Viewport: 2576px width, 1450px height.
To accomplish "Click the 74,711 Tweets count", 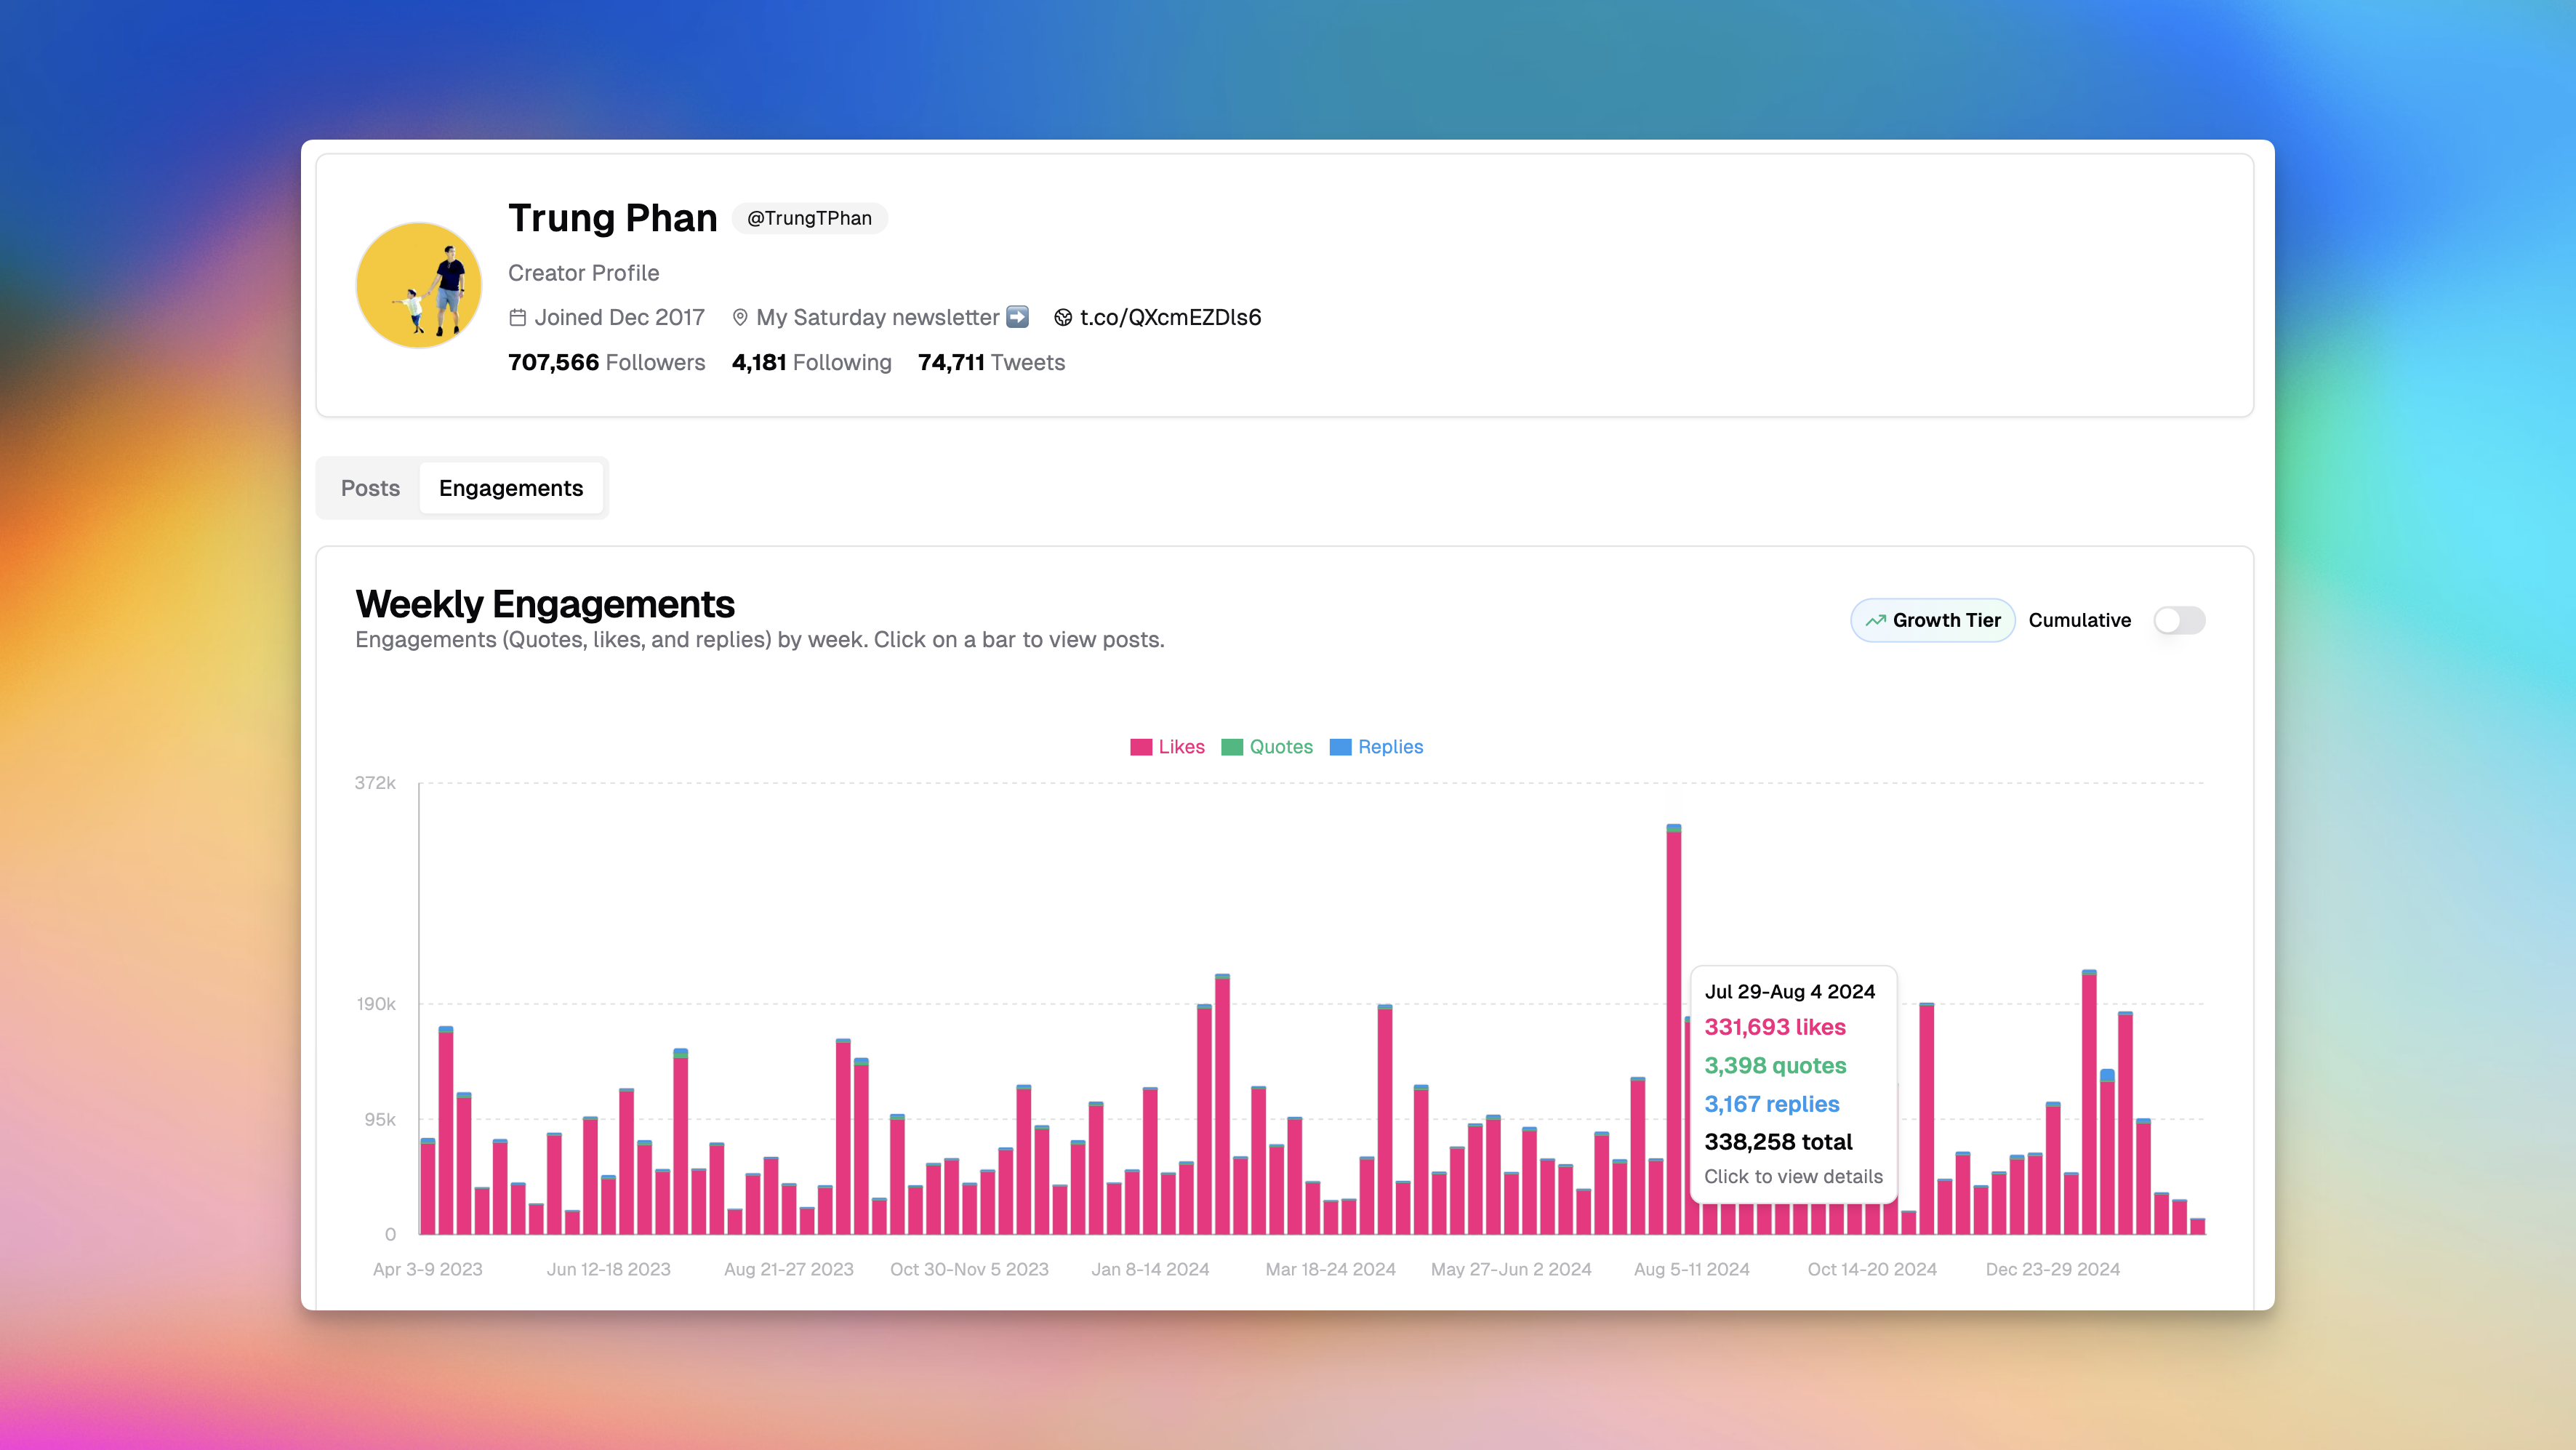I will tap(991, 362).
